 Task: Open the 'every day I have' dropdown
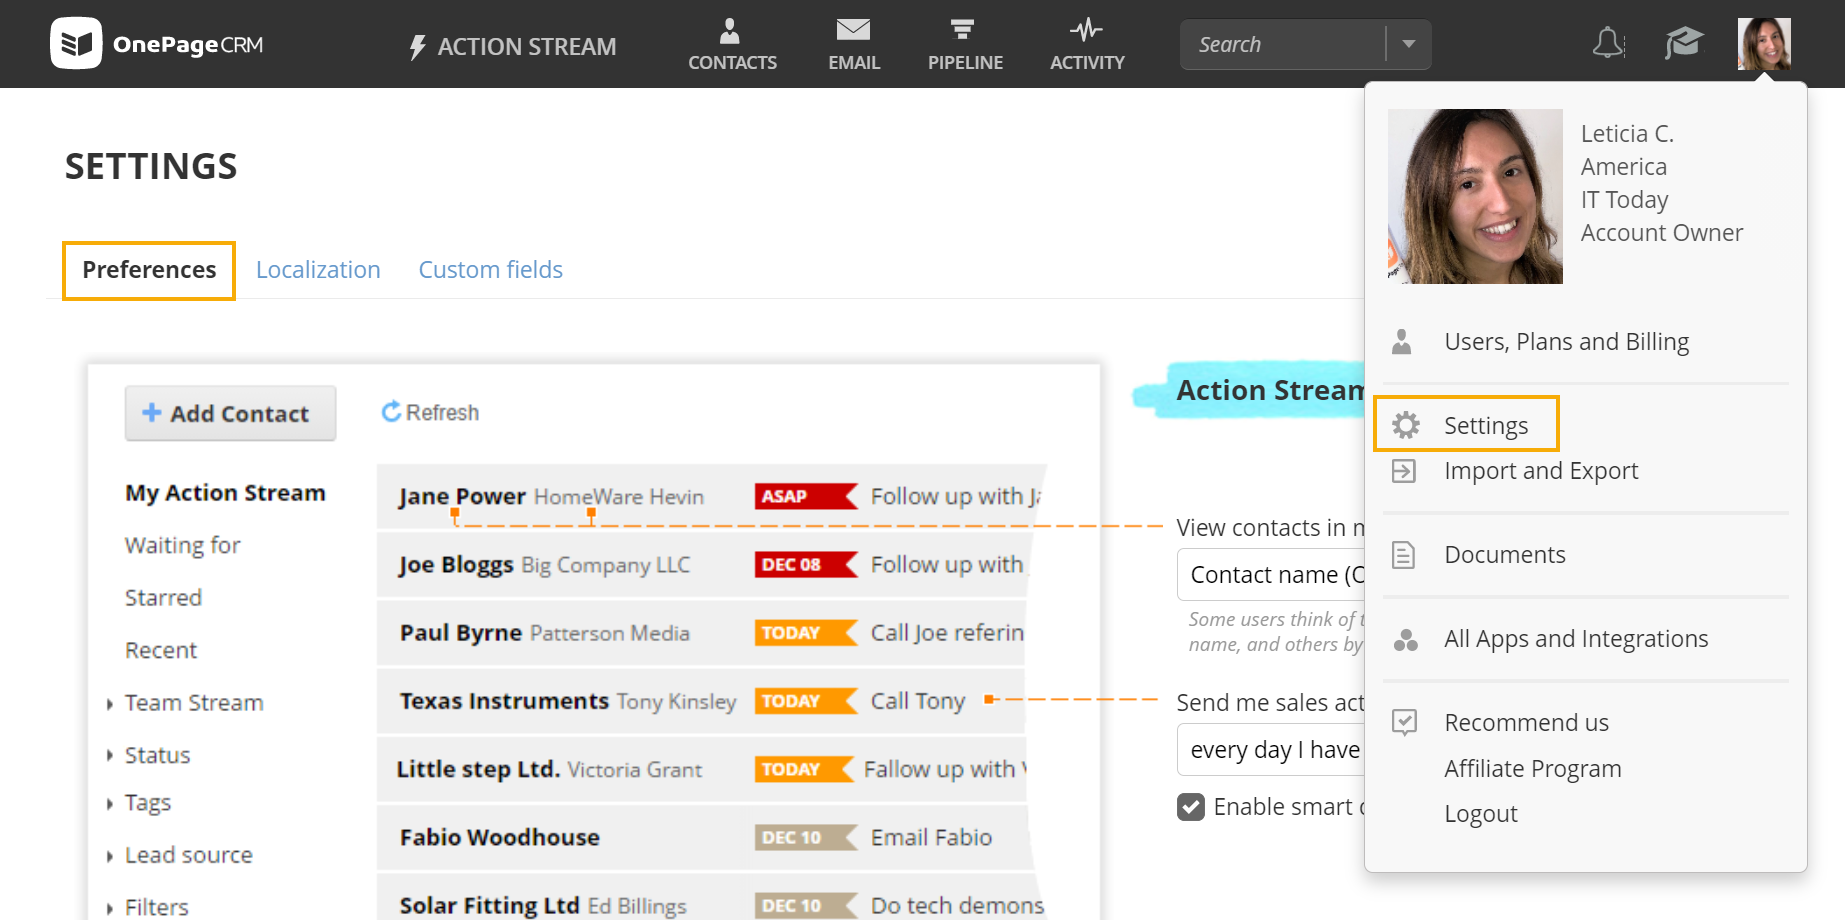click(1271, 750)
